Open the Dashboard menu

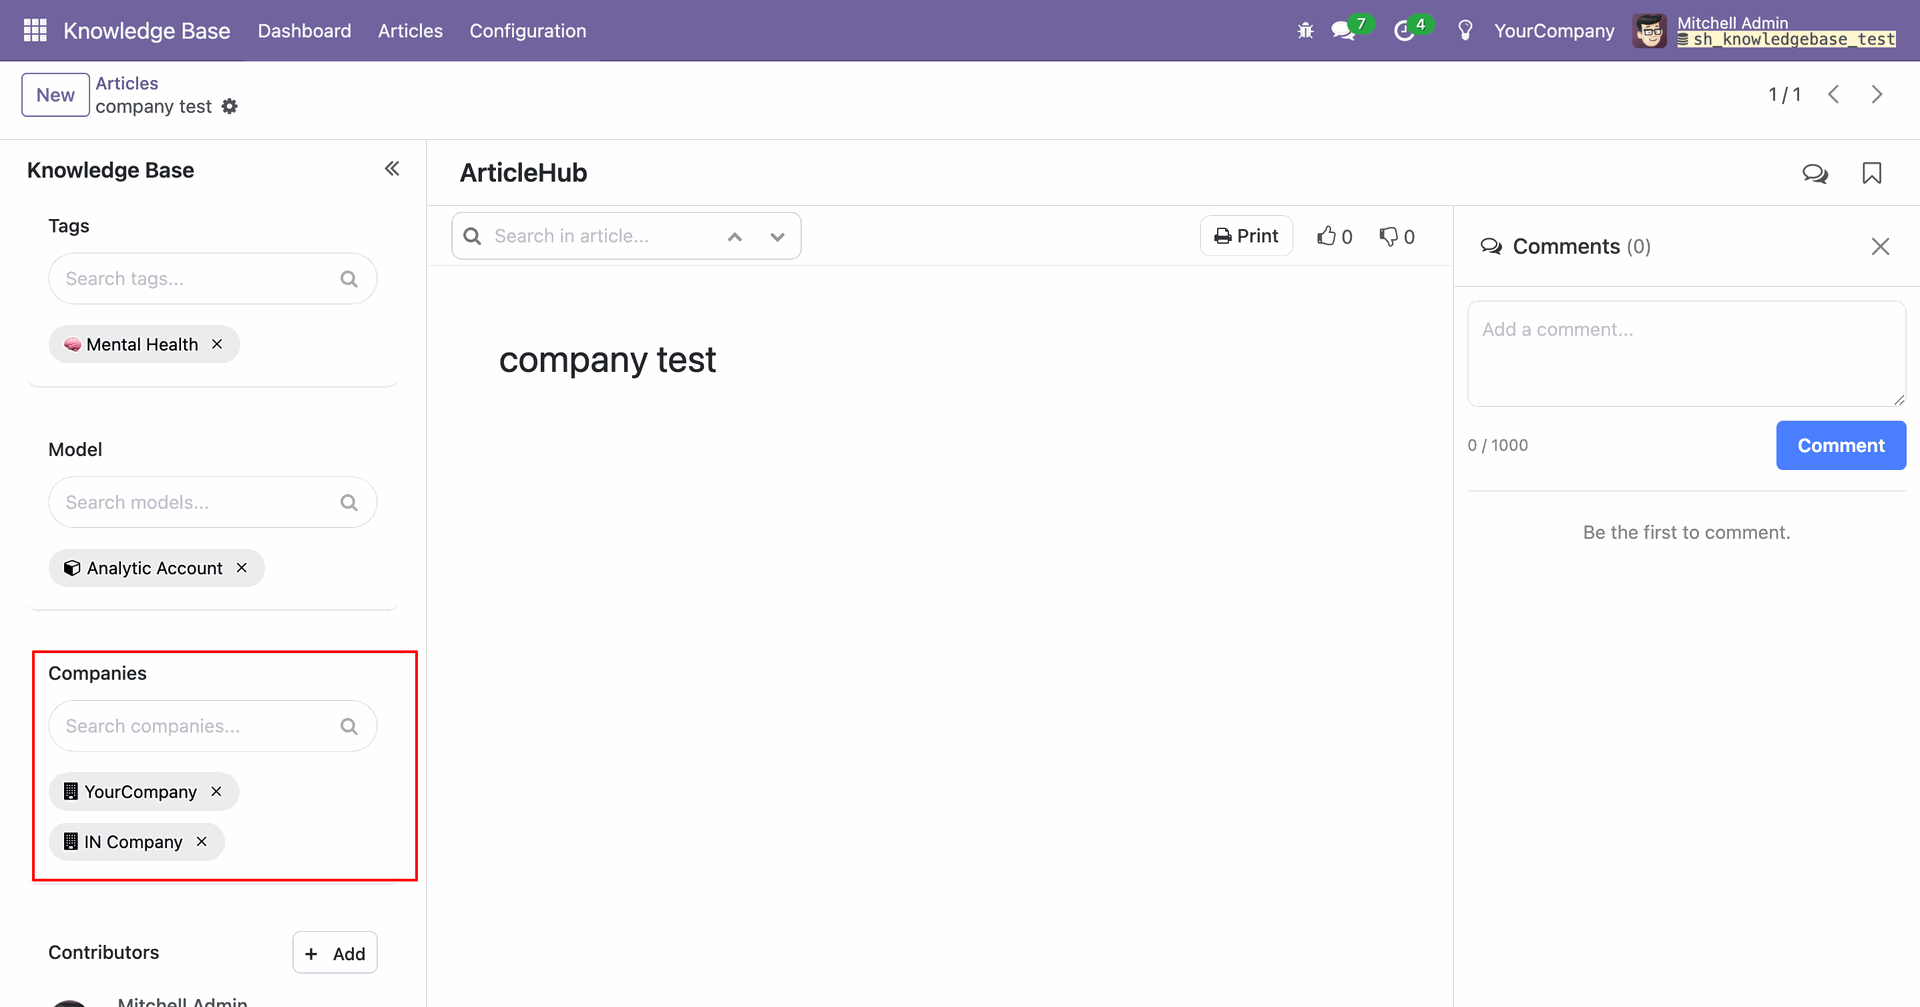[x=304, y=31]
